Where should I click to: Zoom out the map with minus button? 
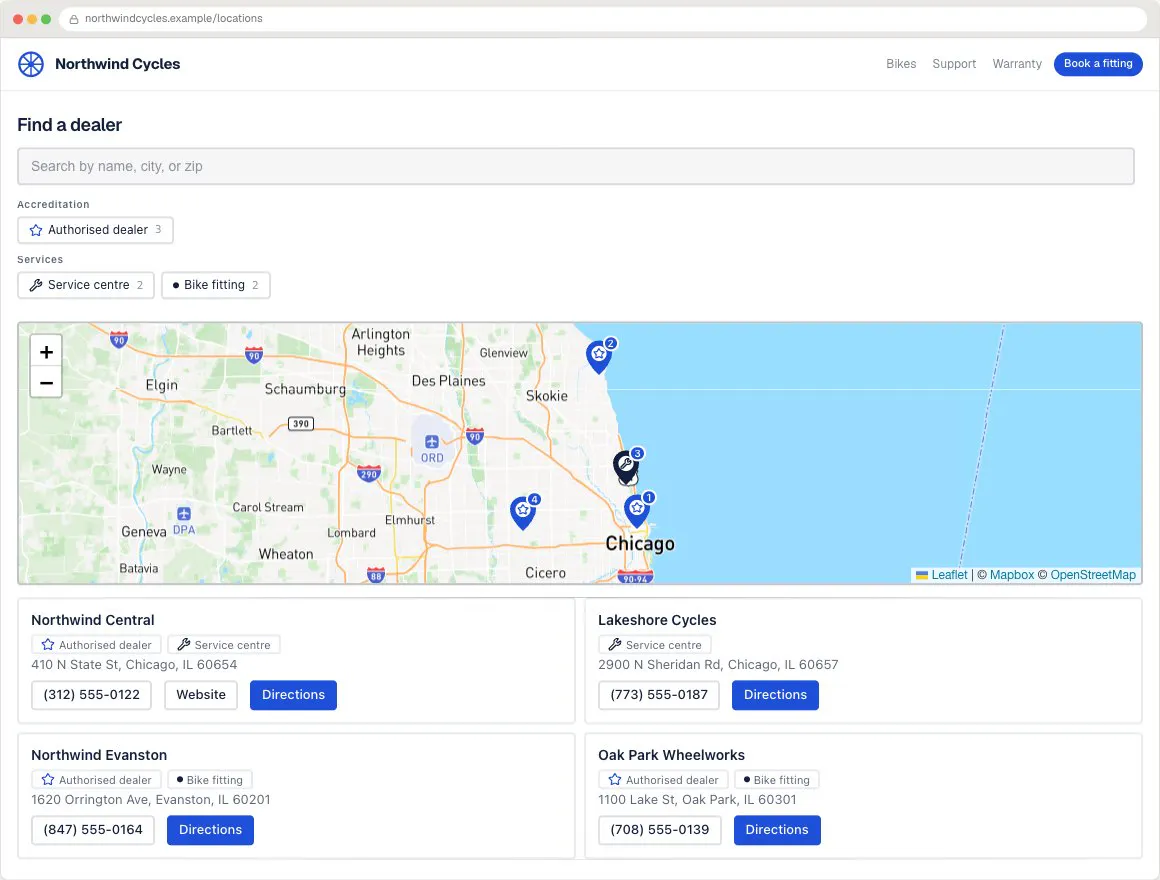46,382
